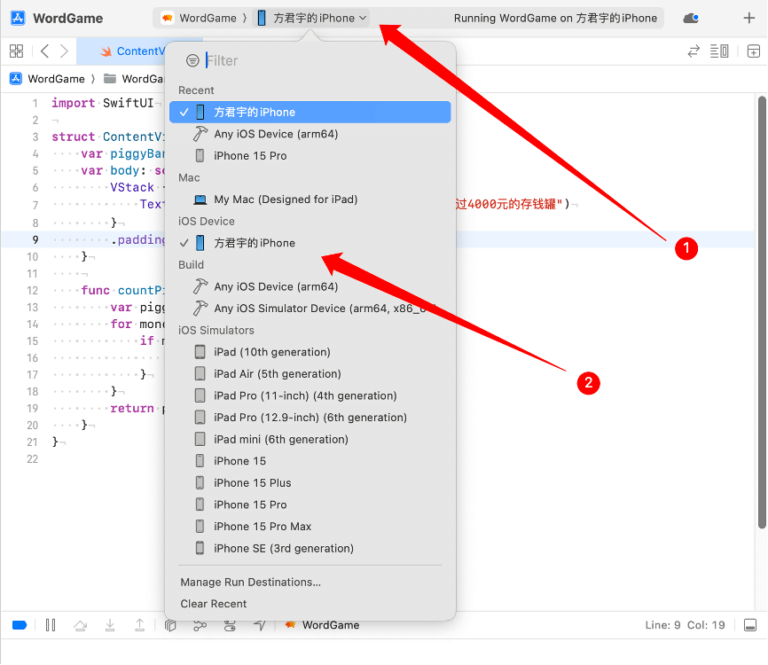
Task: Go forward in editor history
Action: [64, 51]
